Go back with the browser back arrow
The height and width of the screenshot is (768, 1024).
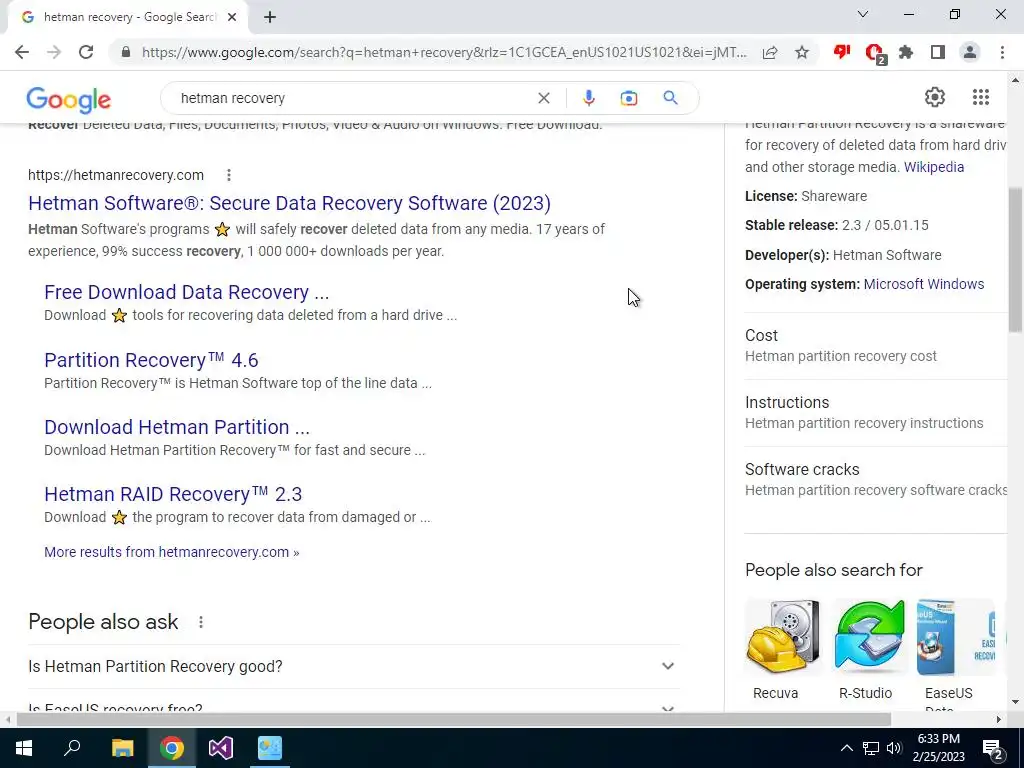(x=22, y=52)
